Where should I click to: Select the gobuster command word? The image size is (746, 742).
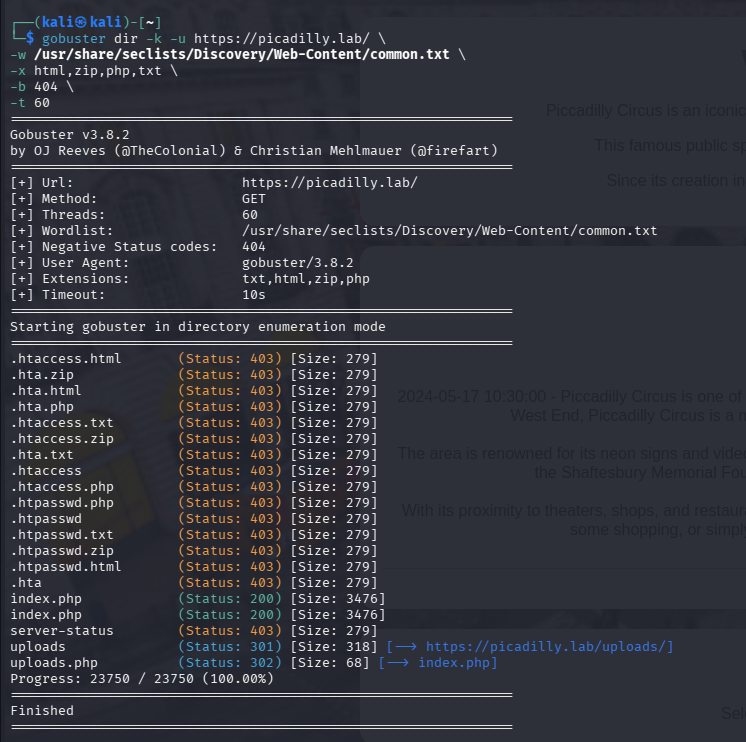[74, 39]
